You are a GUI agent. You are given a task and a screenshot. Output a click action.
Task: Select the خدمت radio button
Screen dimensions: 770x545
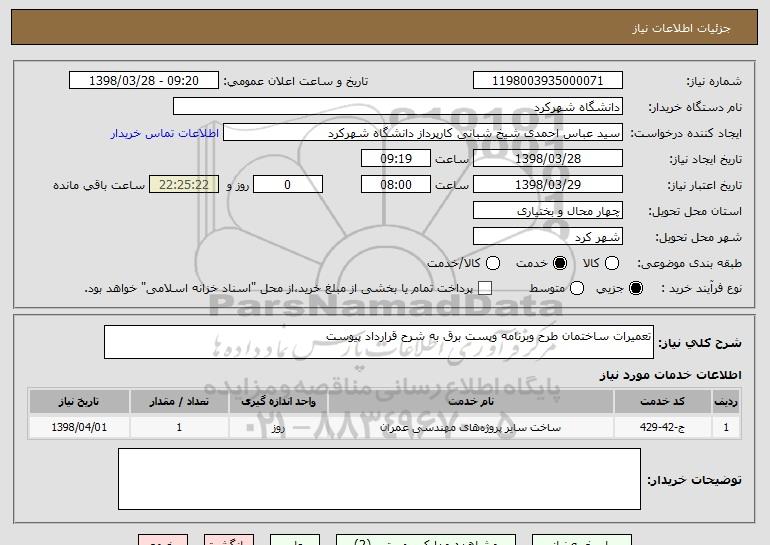[560, 263]
